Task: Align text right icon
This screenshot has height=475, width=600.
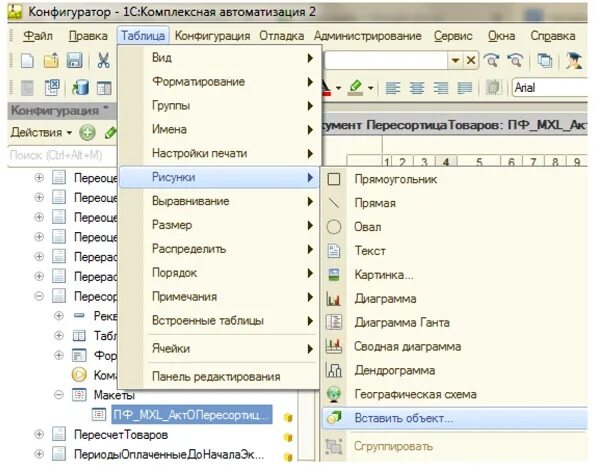Action: point(441,88)
